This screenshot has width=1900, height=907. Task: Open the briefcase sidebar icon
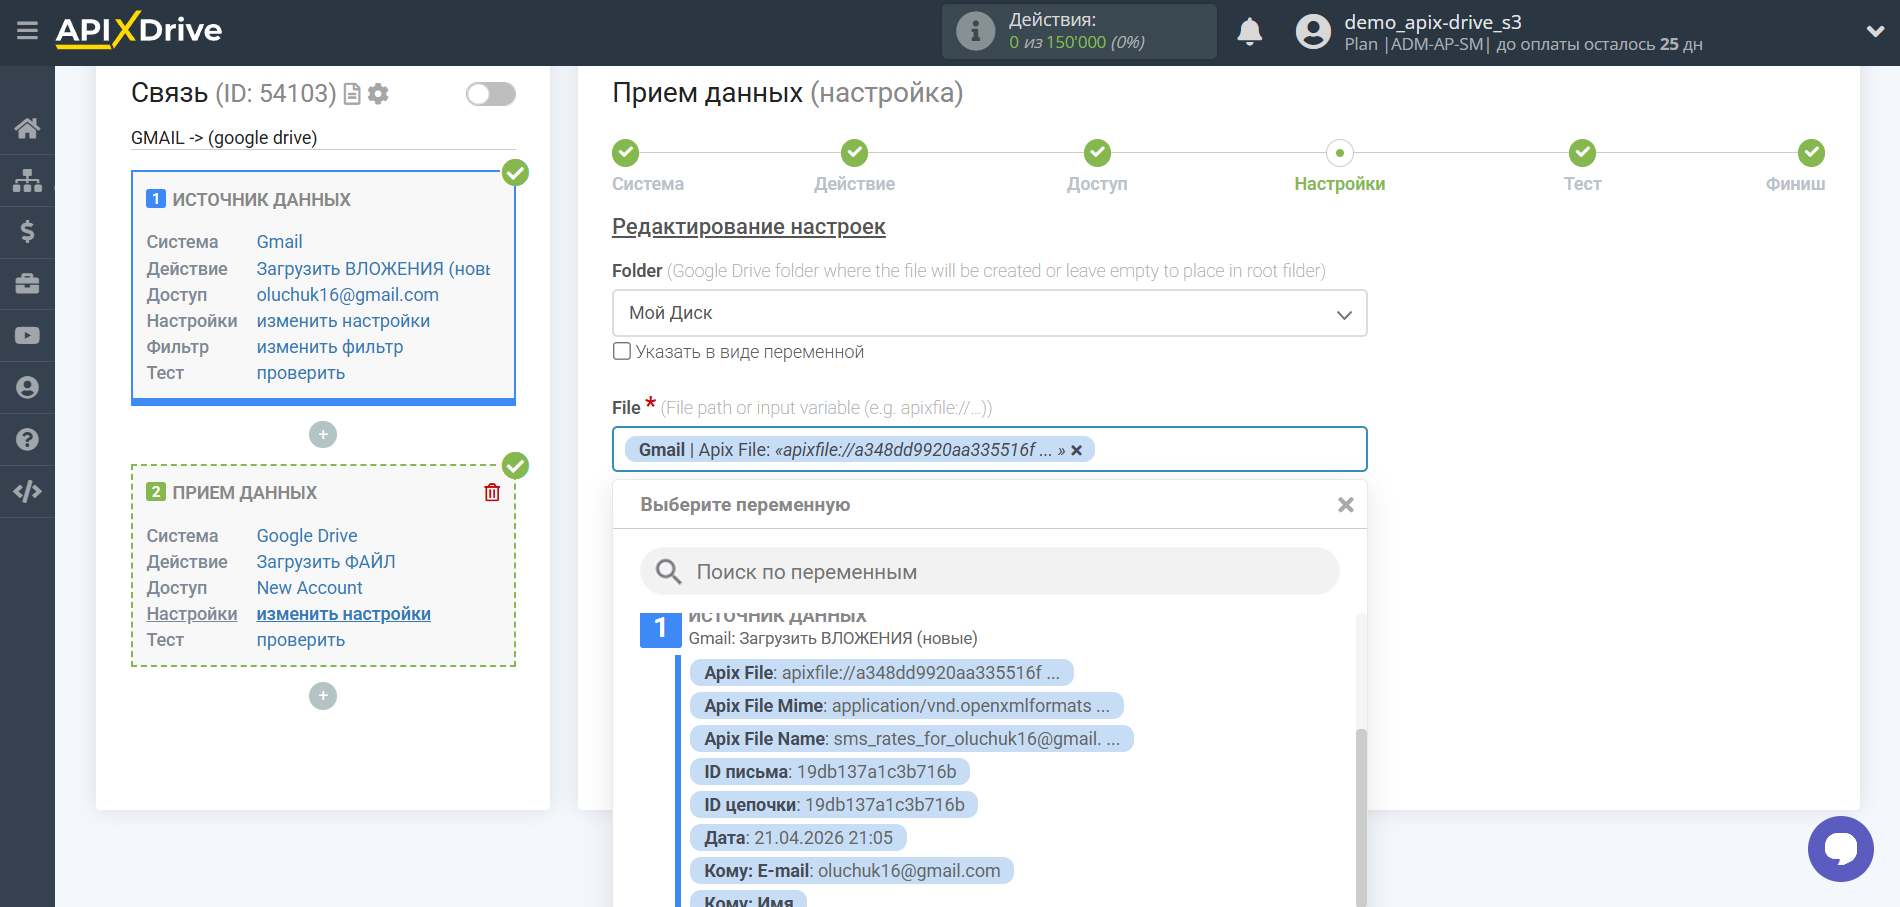point(27,284)
